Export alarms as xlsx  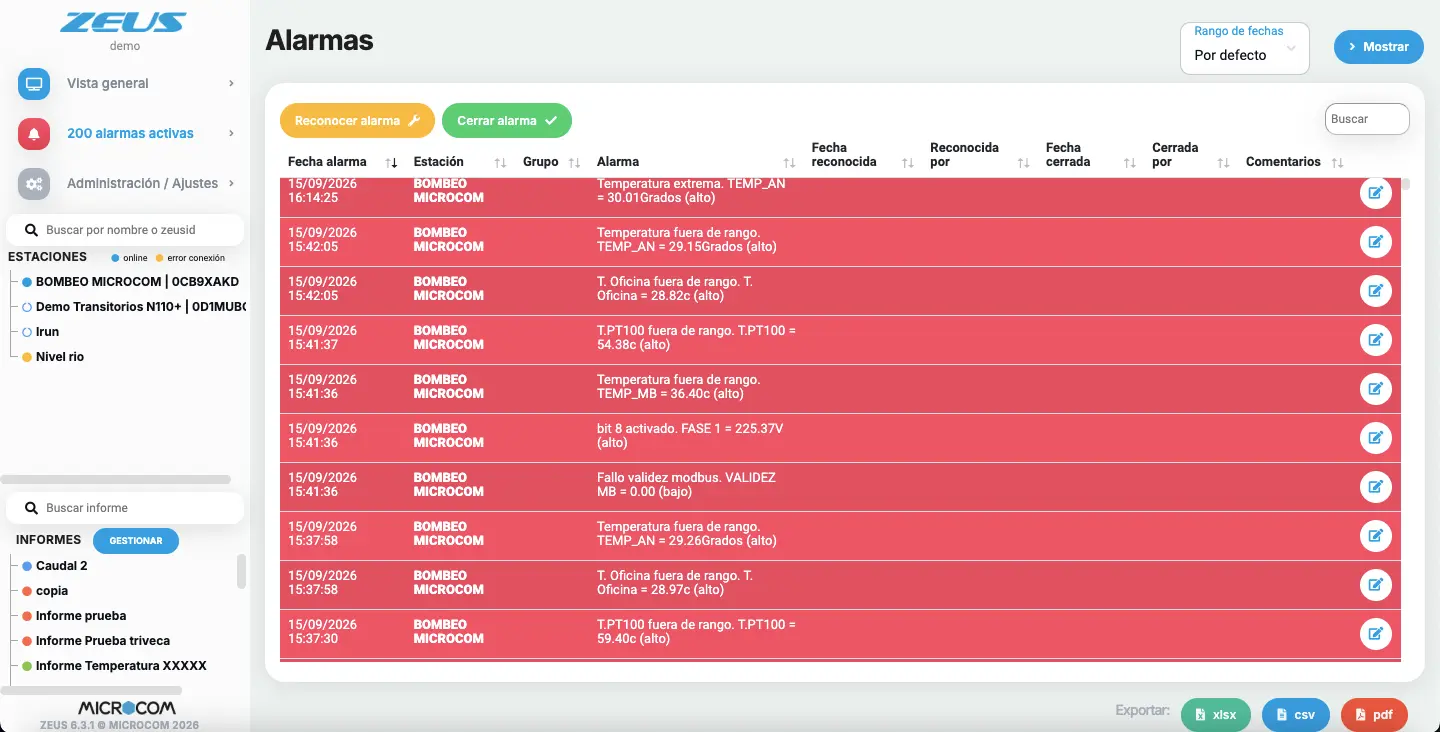click(1216, 715)
